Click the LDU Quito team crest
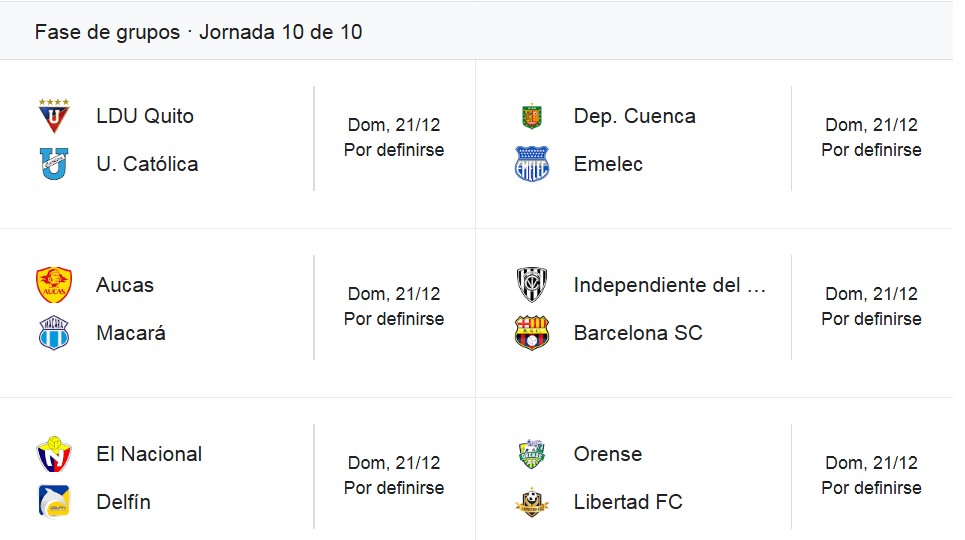965x540 pixels. (54, 116)
